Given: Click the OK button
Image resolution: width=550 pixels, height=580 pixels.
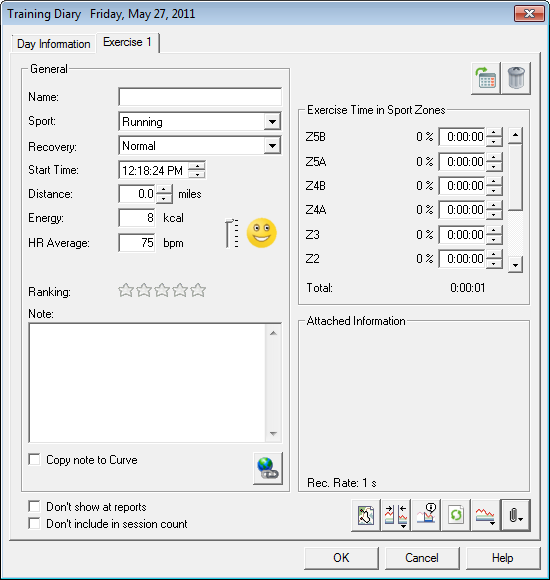Looking at the screenshot, I should coord(341,558).
